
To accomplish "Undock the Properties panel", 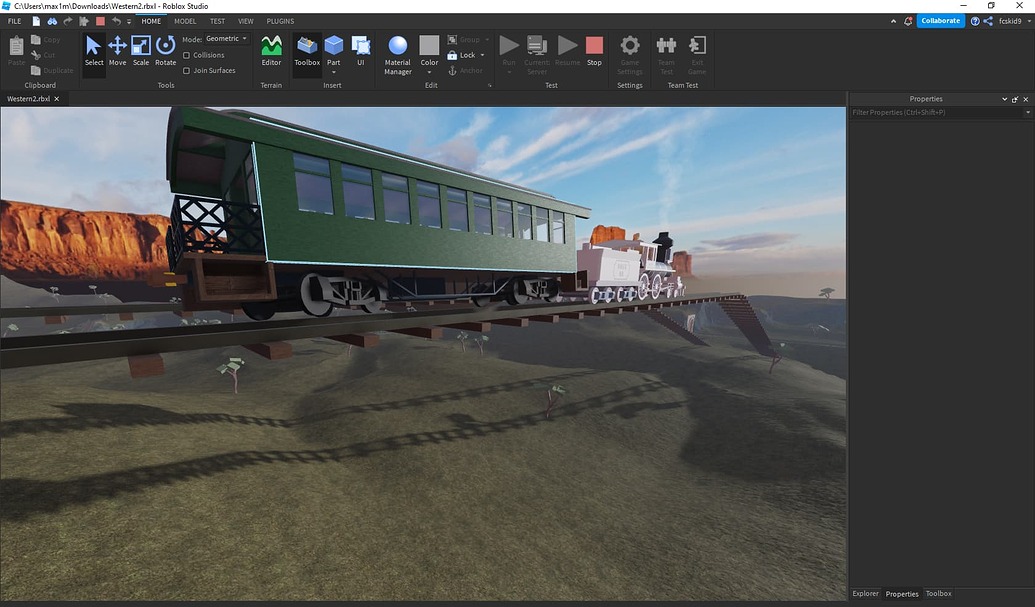I will coord(1015,99).
